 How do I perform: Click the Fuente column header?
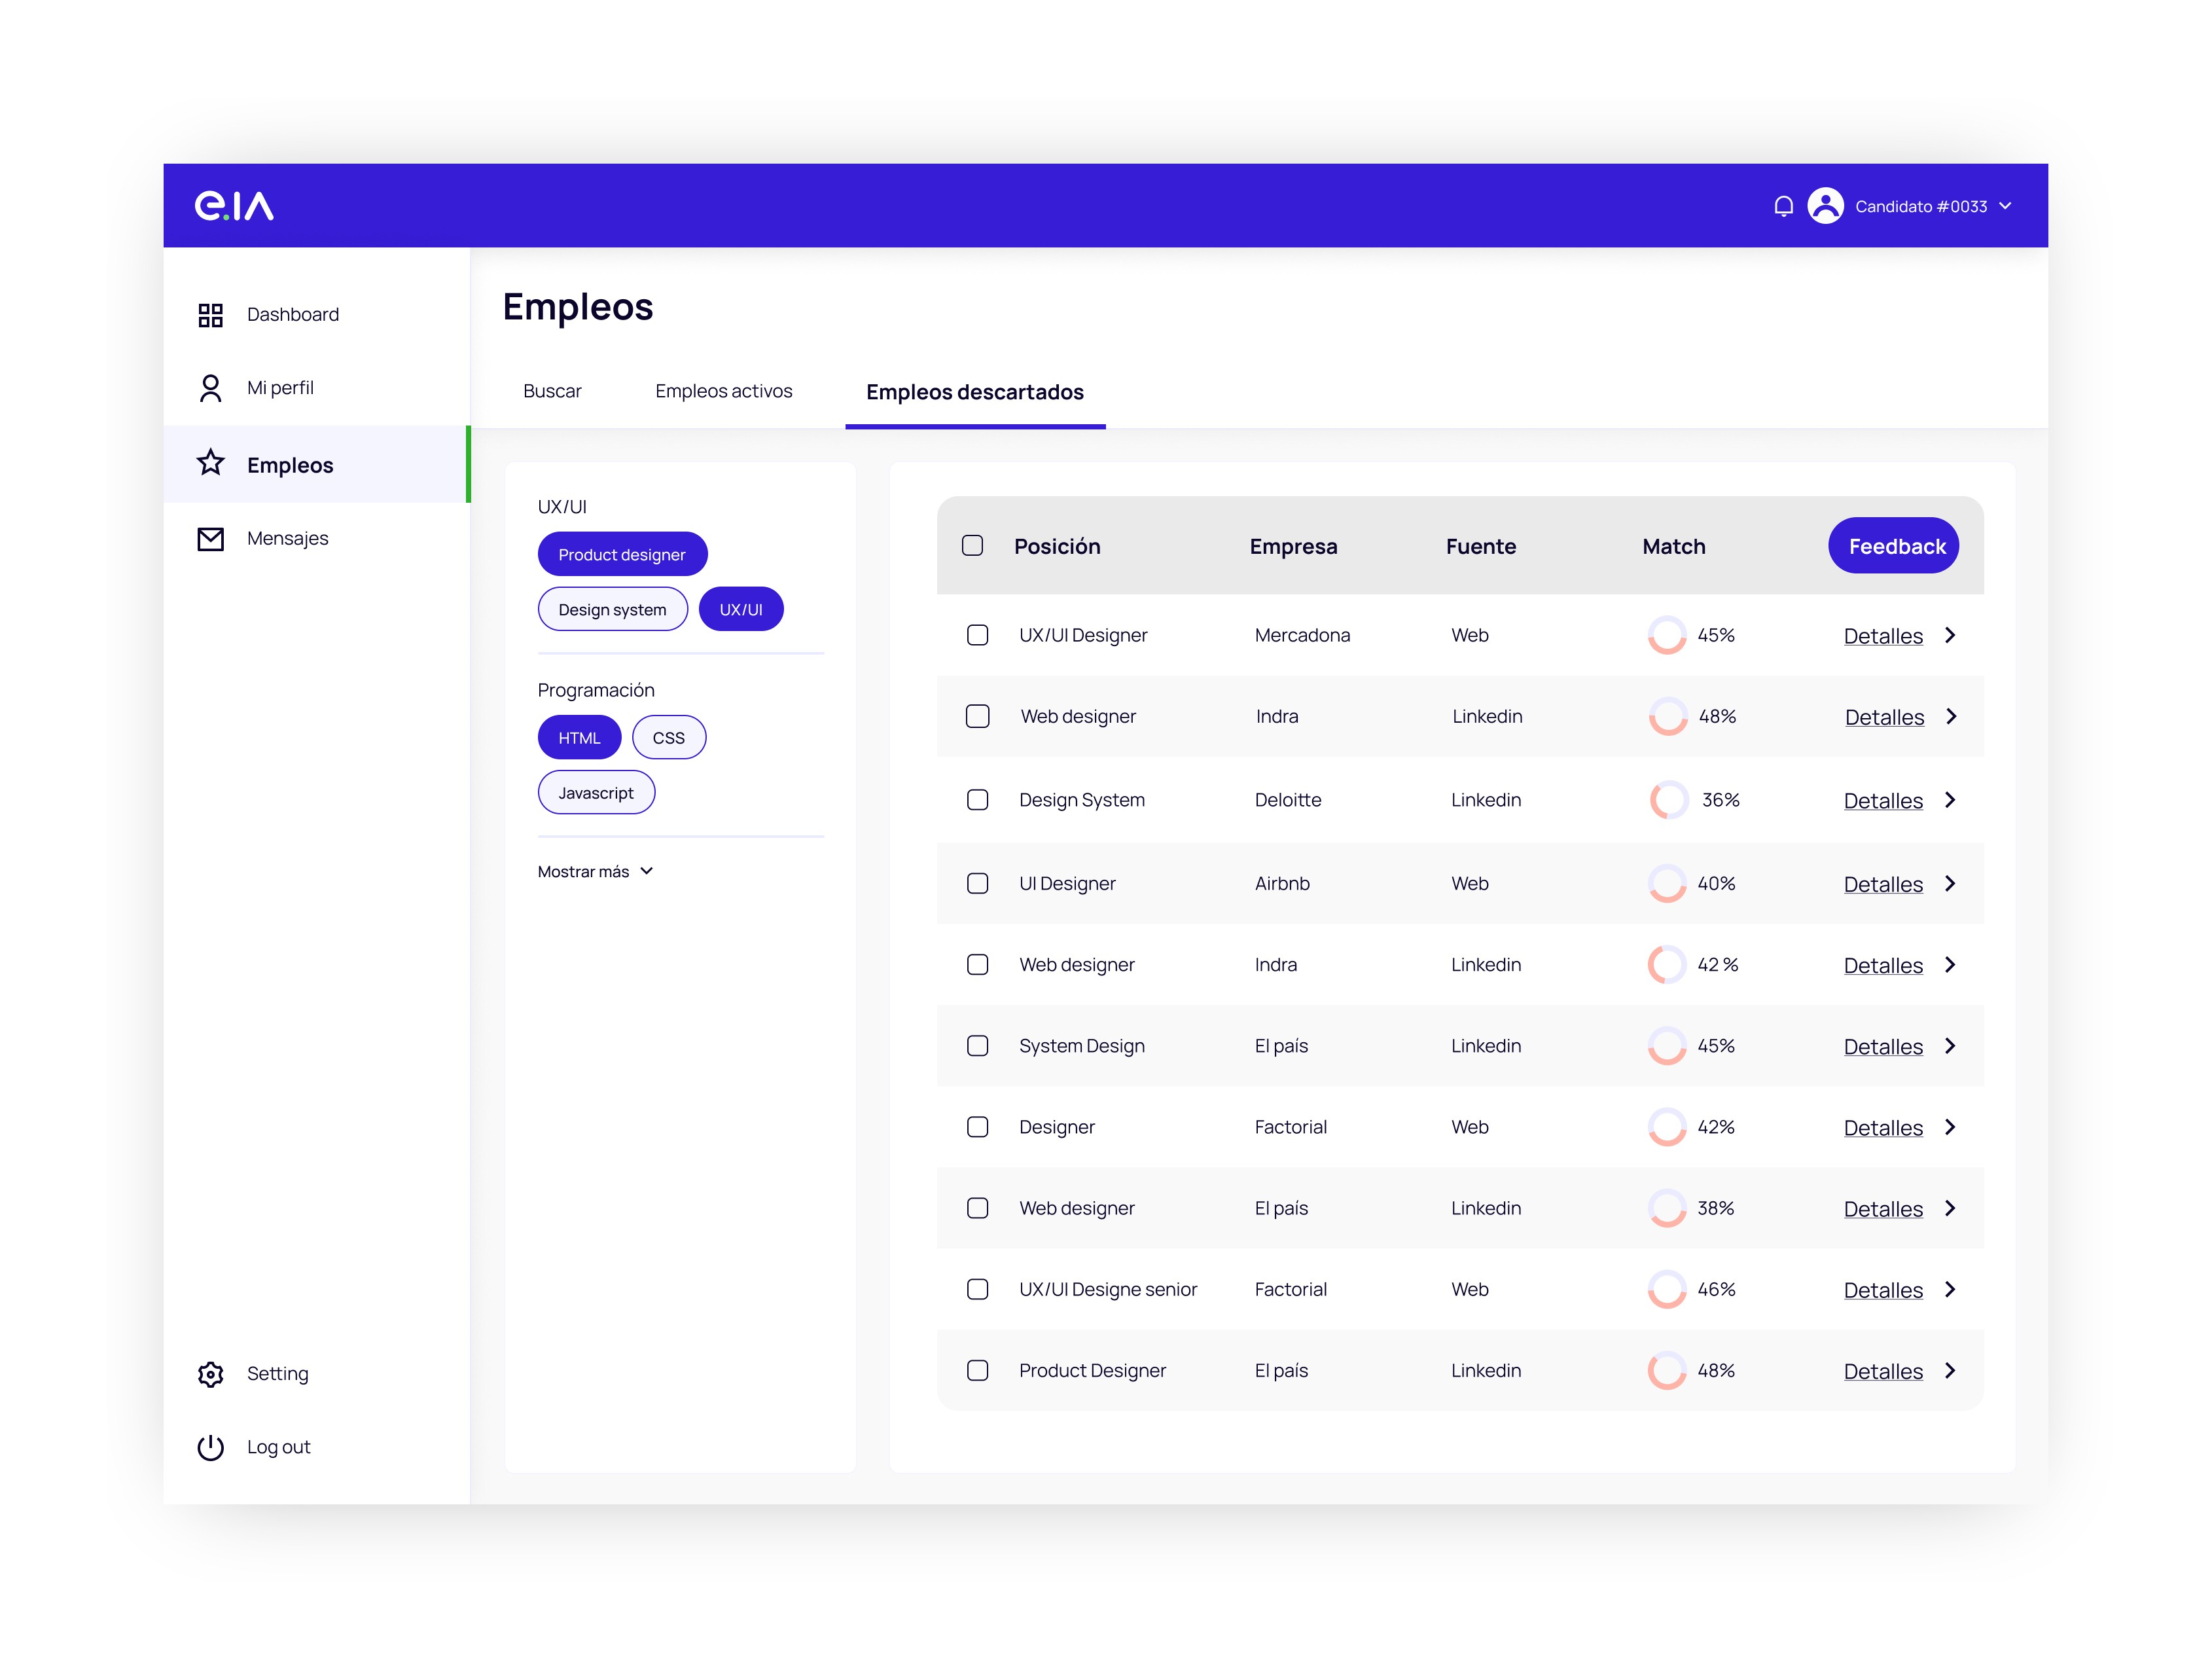(x=1480, y=546)
